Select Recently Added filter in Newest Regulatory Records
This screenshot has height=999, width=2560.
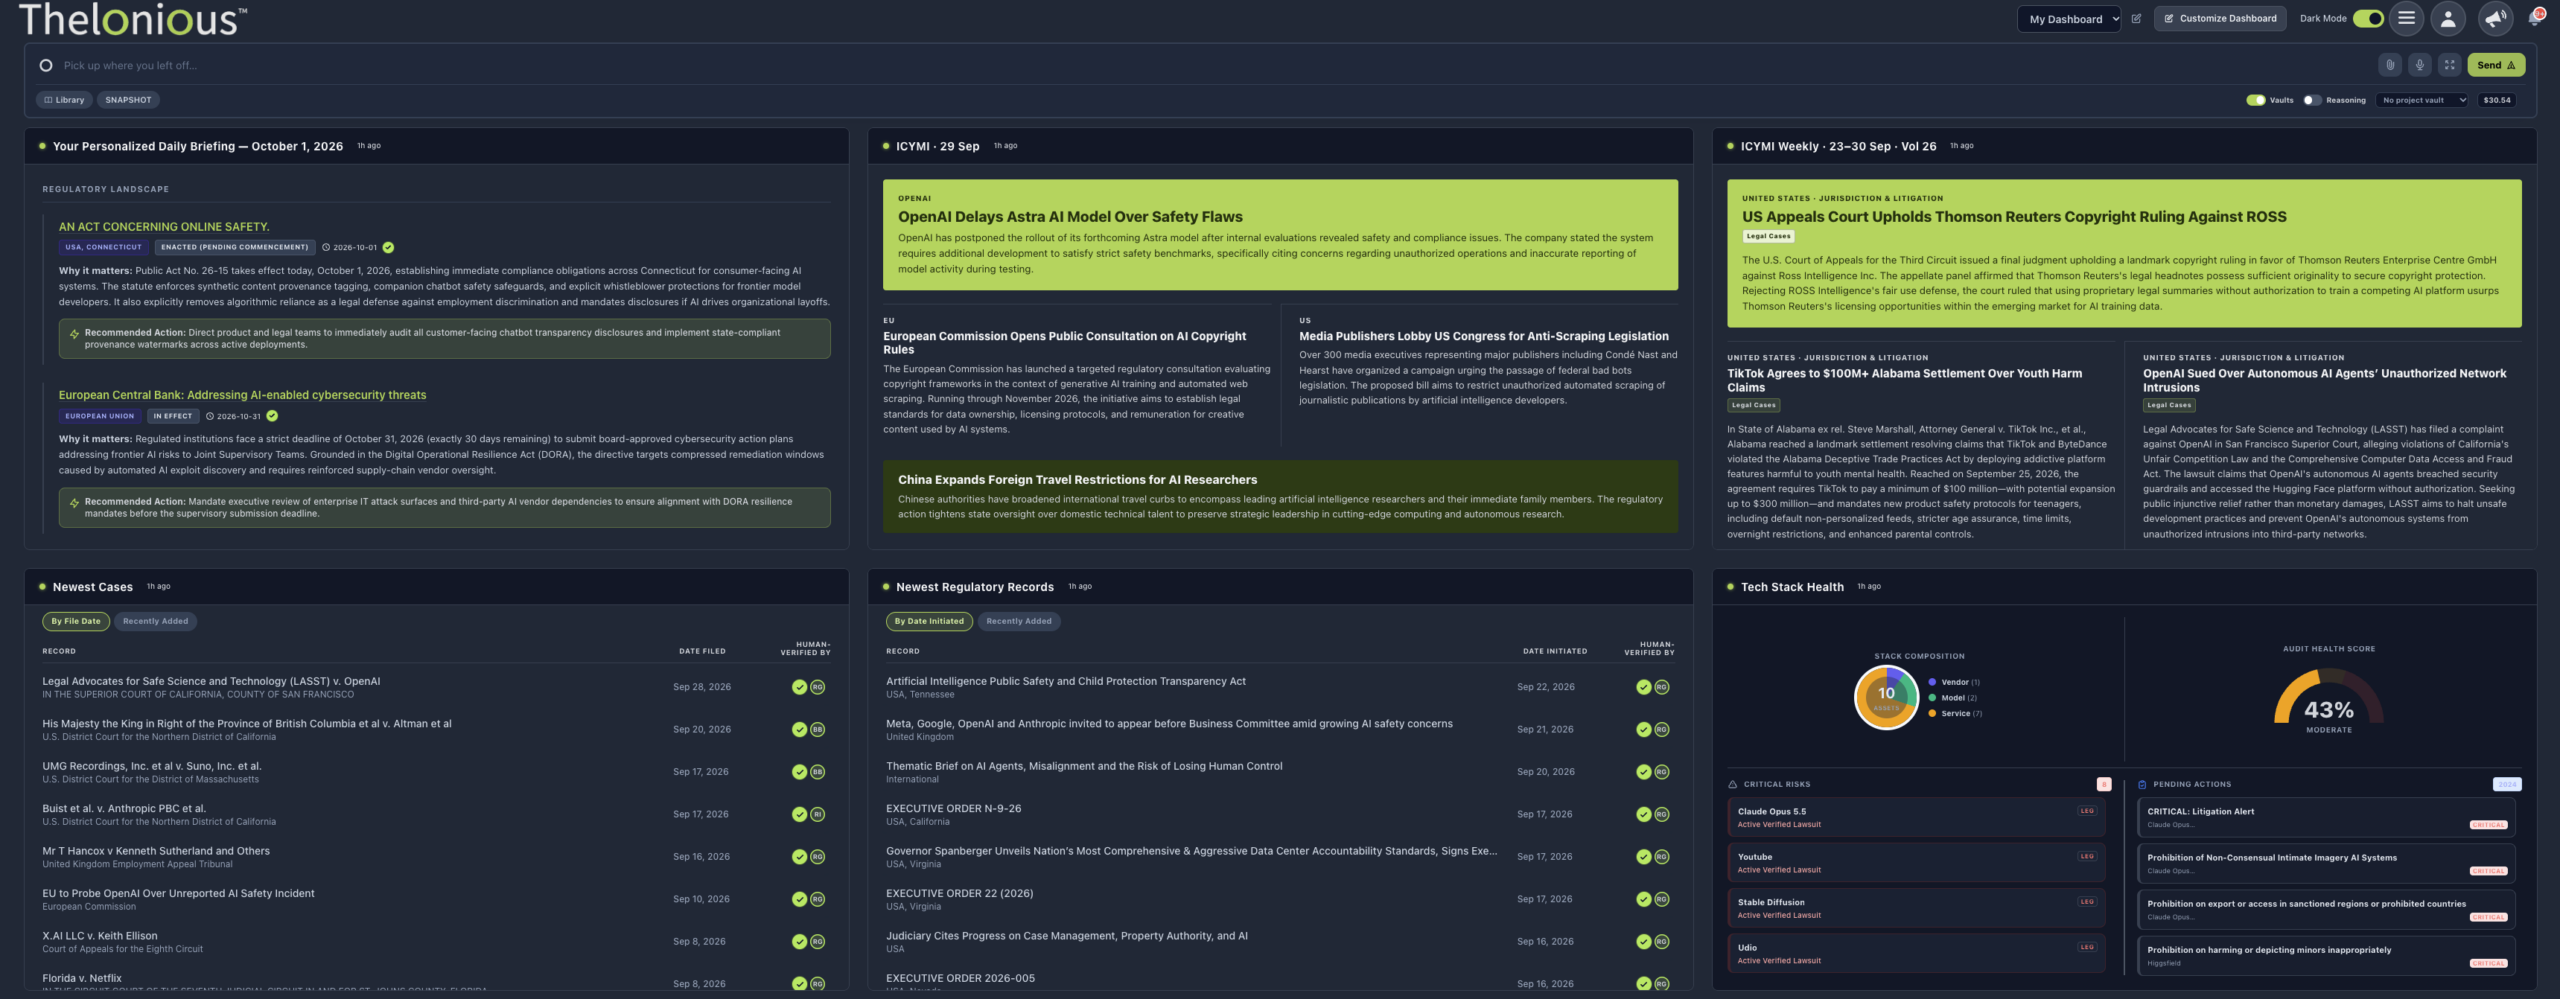click(x=1018, y=621)
